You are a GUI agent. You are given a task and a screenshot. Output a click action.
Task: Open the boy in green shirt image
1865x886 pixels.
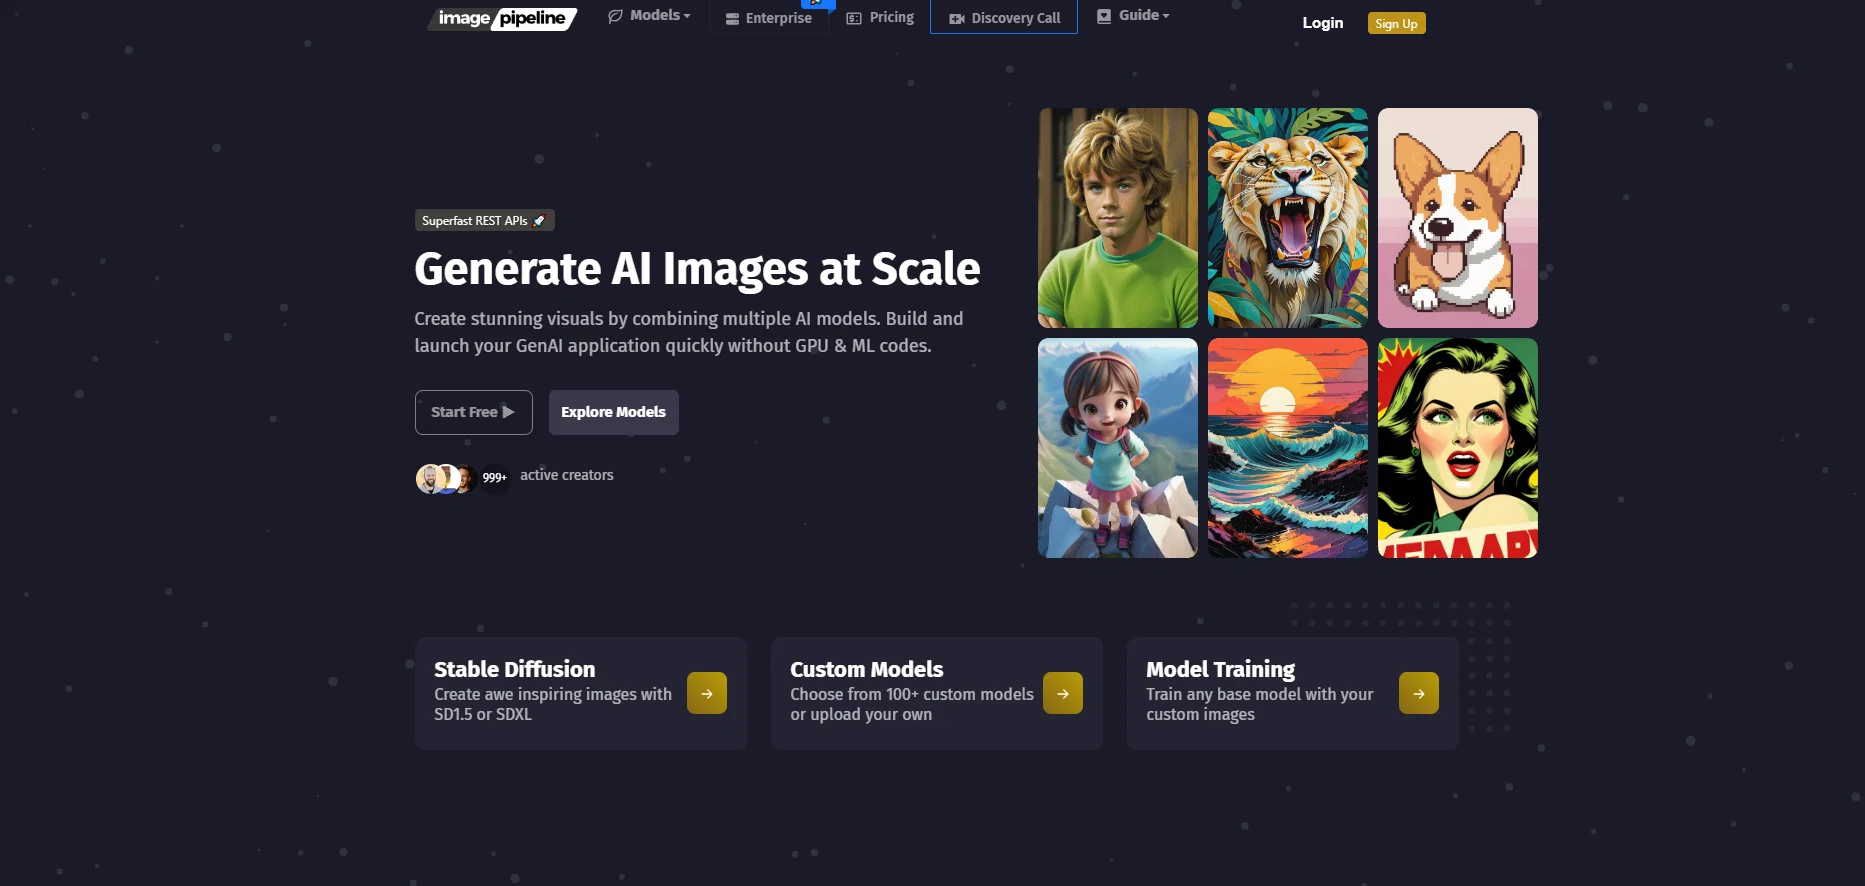[x=1118, y=218]
